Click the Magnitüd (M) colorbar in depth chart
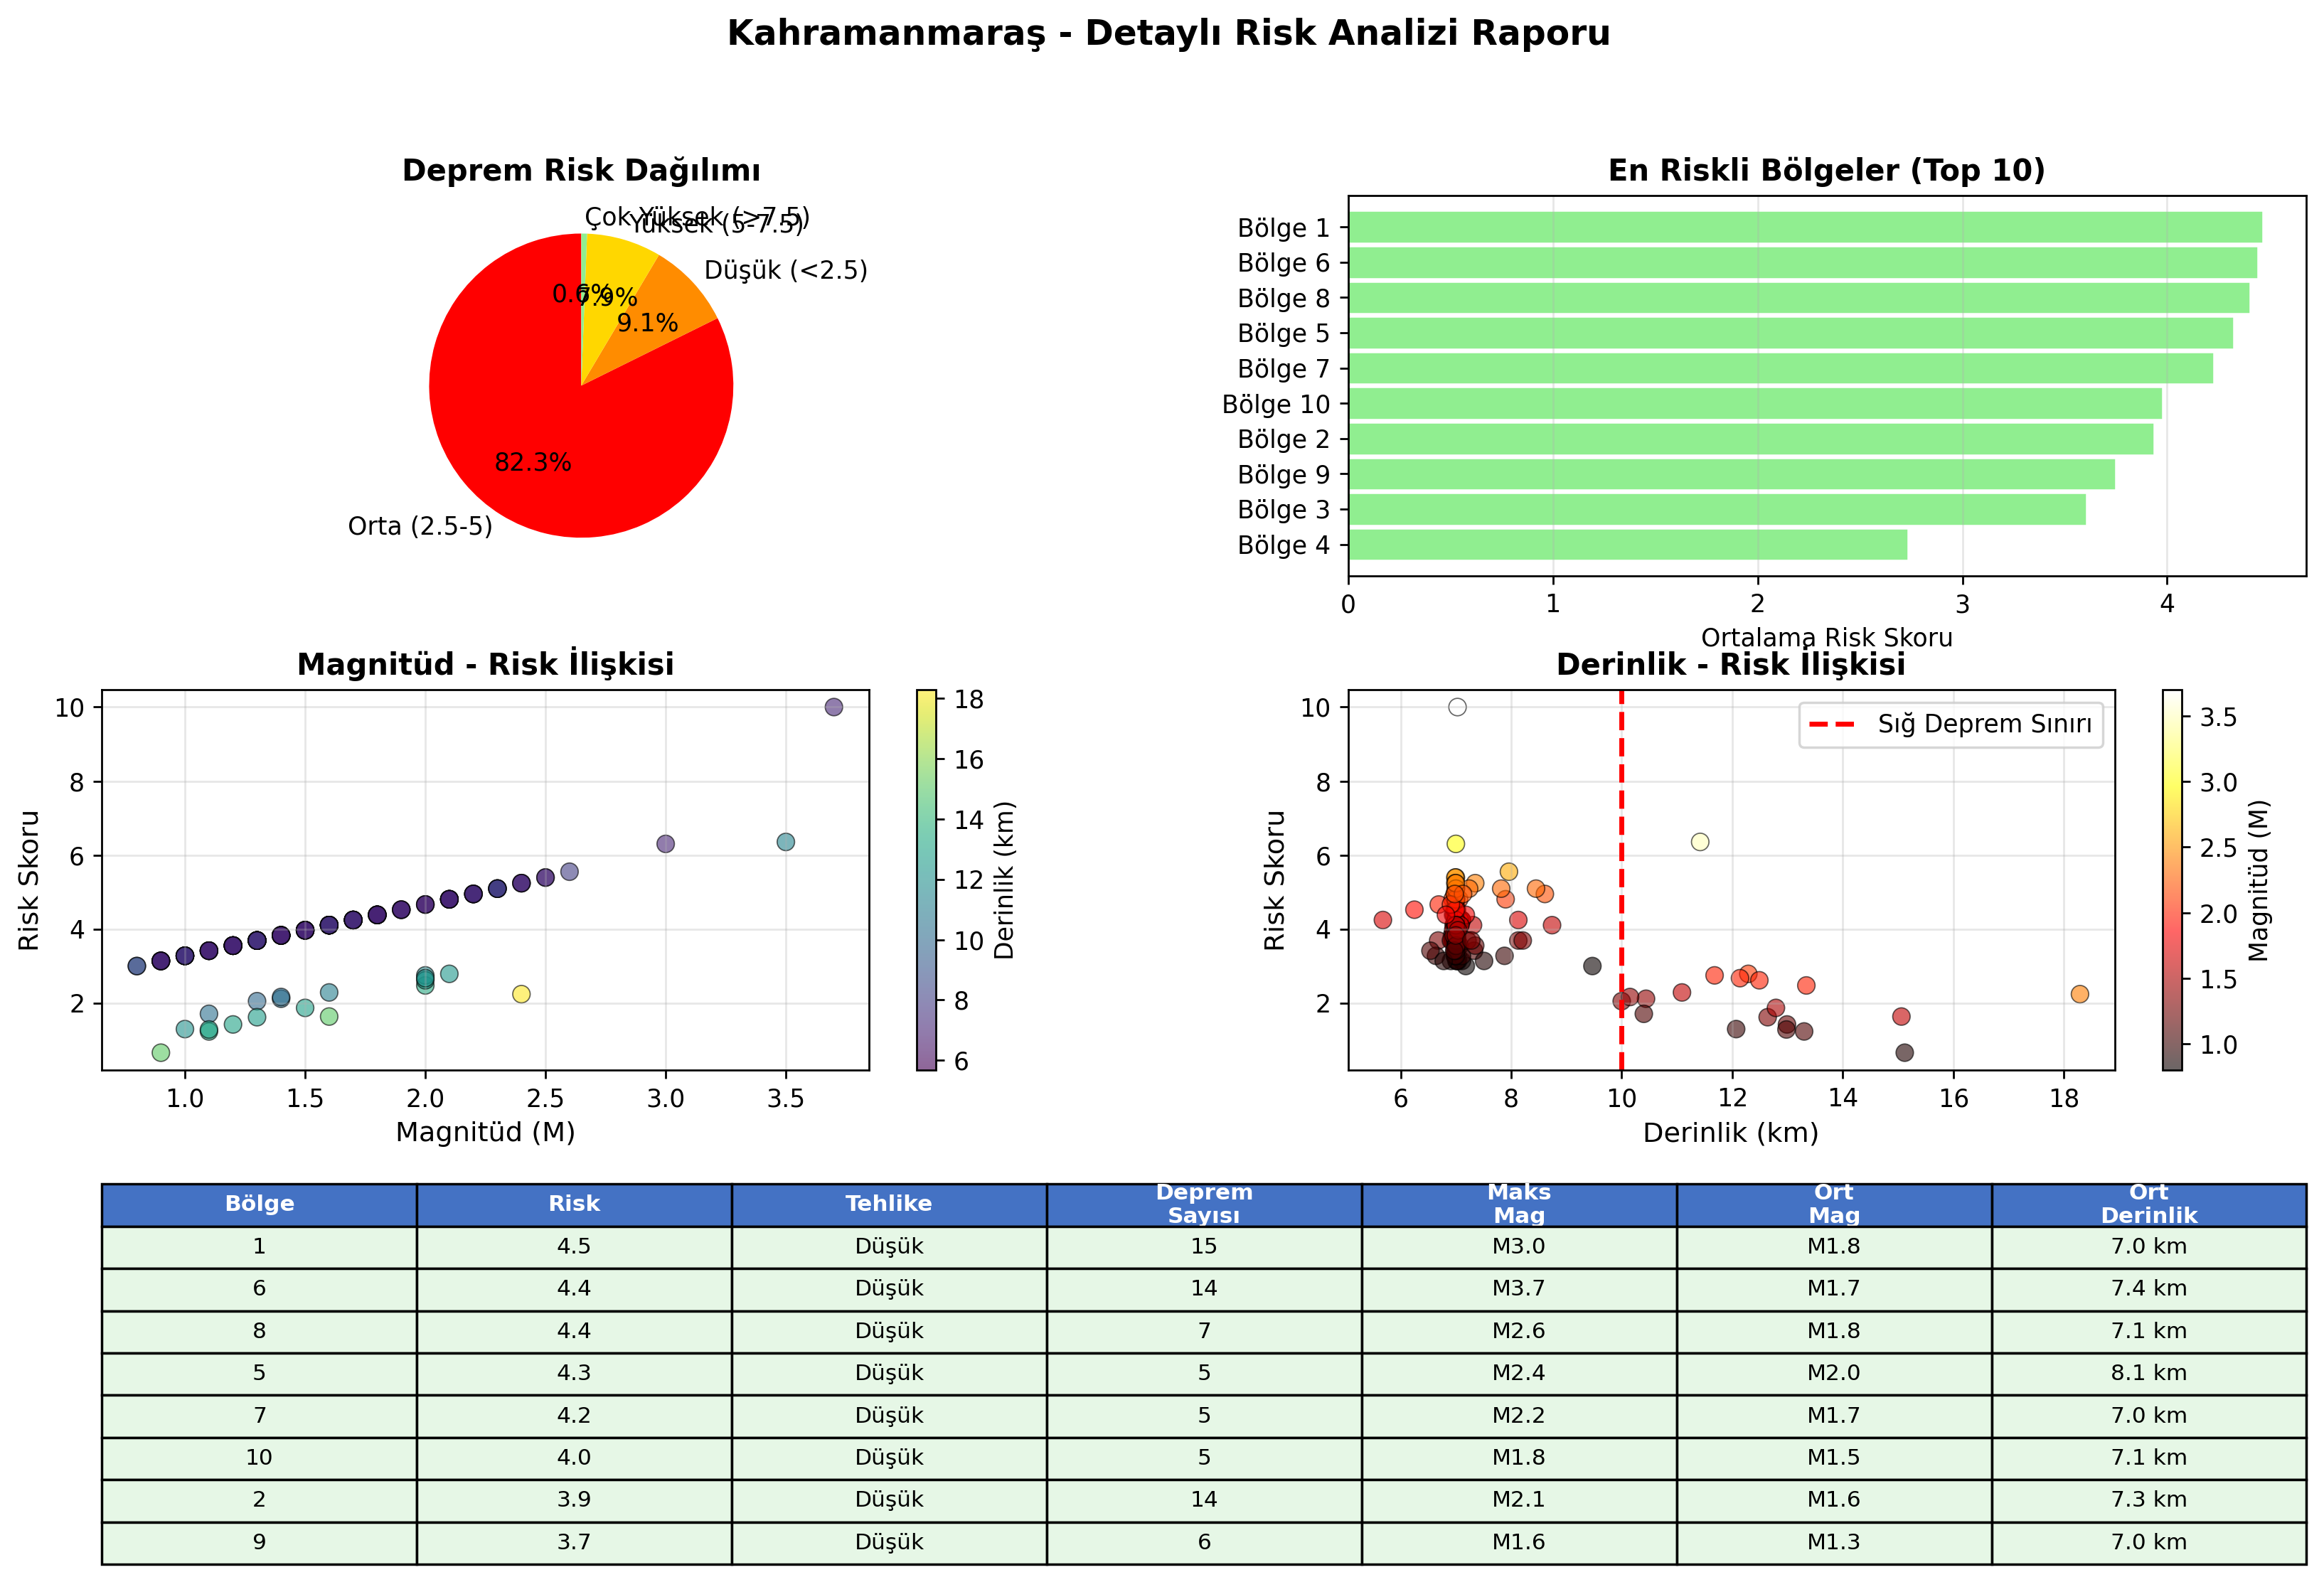This screenshot has width=2324, height=1582. 2172,880
